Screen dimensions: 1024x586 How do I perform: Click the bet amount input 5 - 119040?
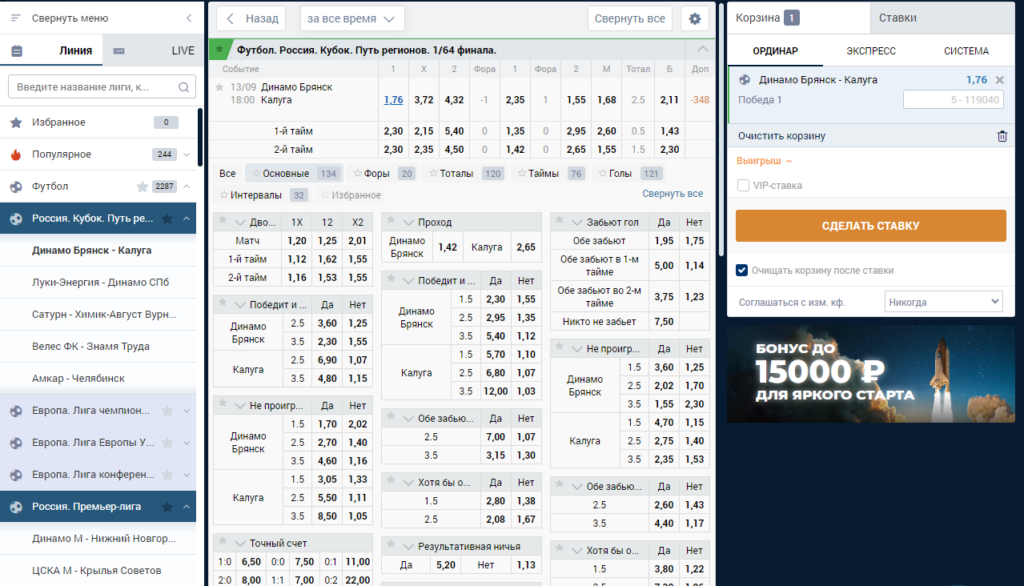coord(953,100)
